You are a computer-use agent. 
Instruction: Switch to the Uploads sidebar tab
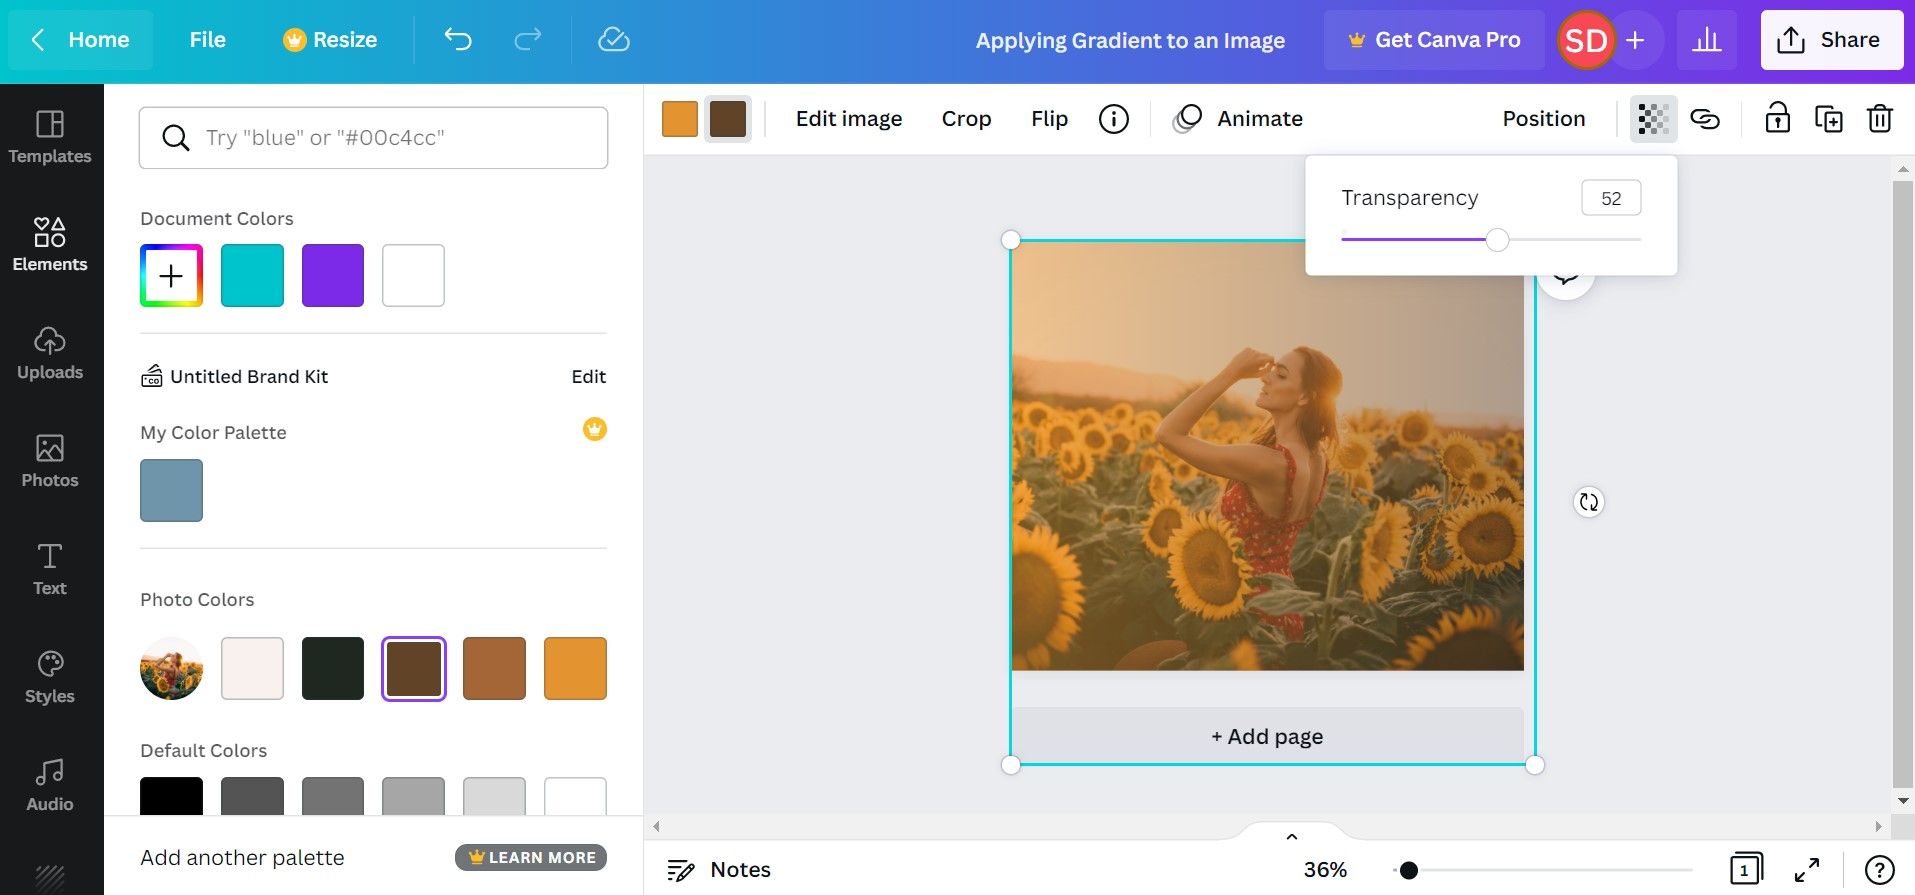coord(50,353)
